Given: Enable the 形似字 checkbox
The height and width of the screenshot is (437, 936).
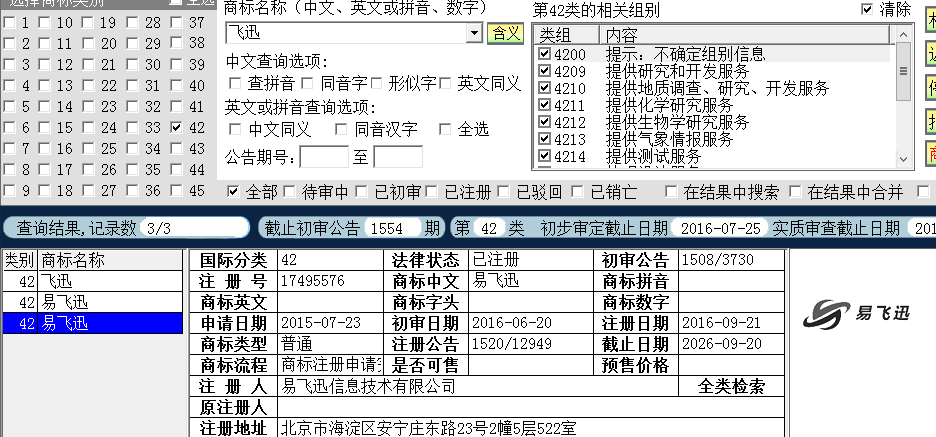Looking at the screenshot, I should [376, 84].
